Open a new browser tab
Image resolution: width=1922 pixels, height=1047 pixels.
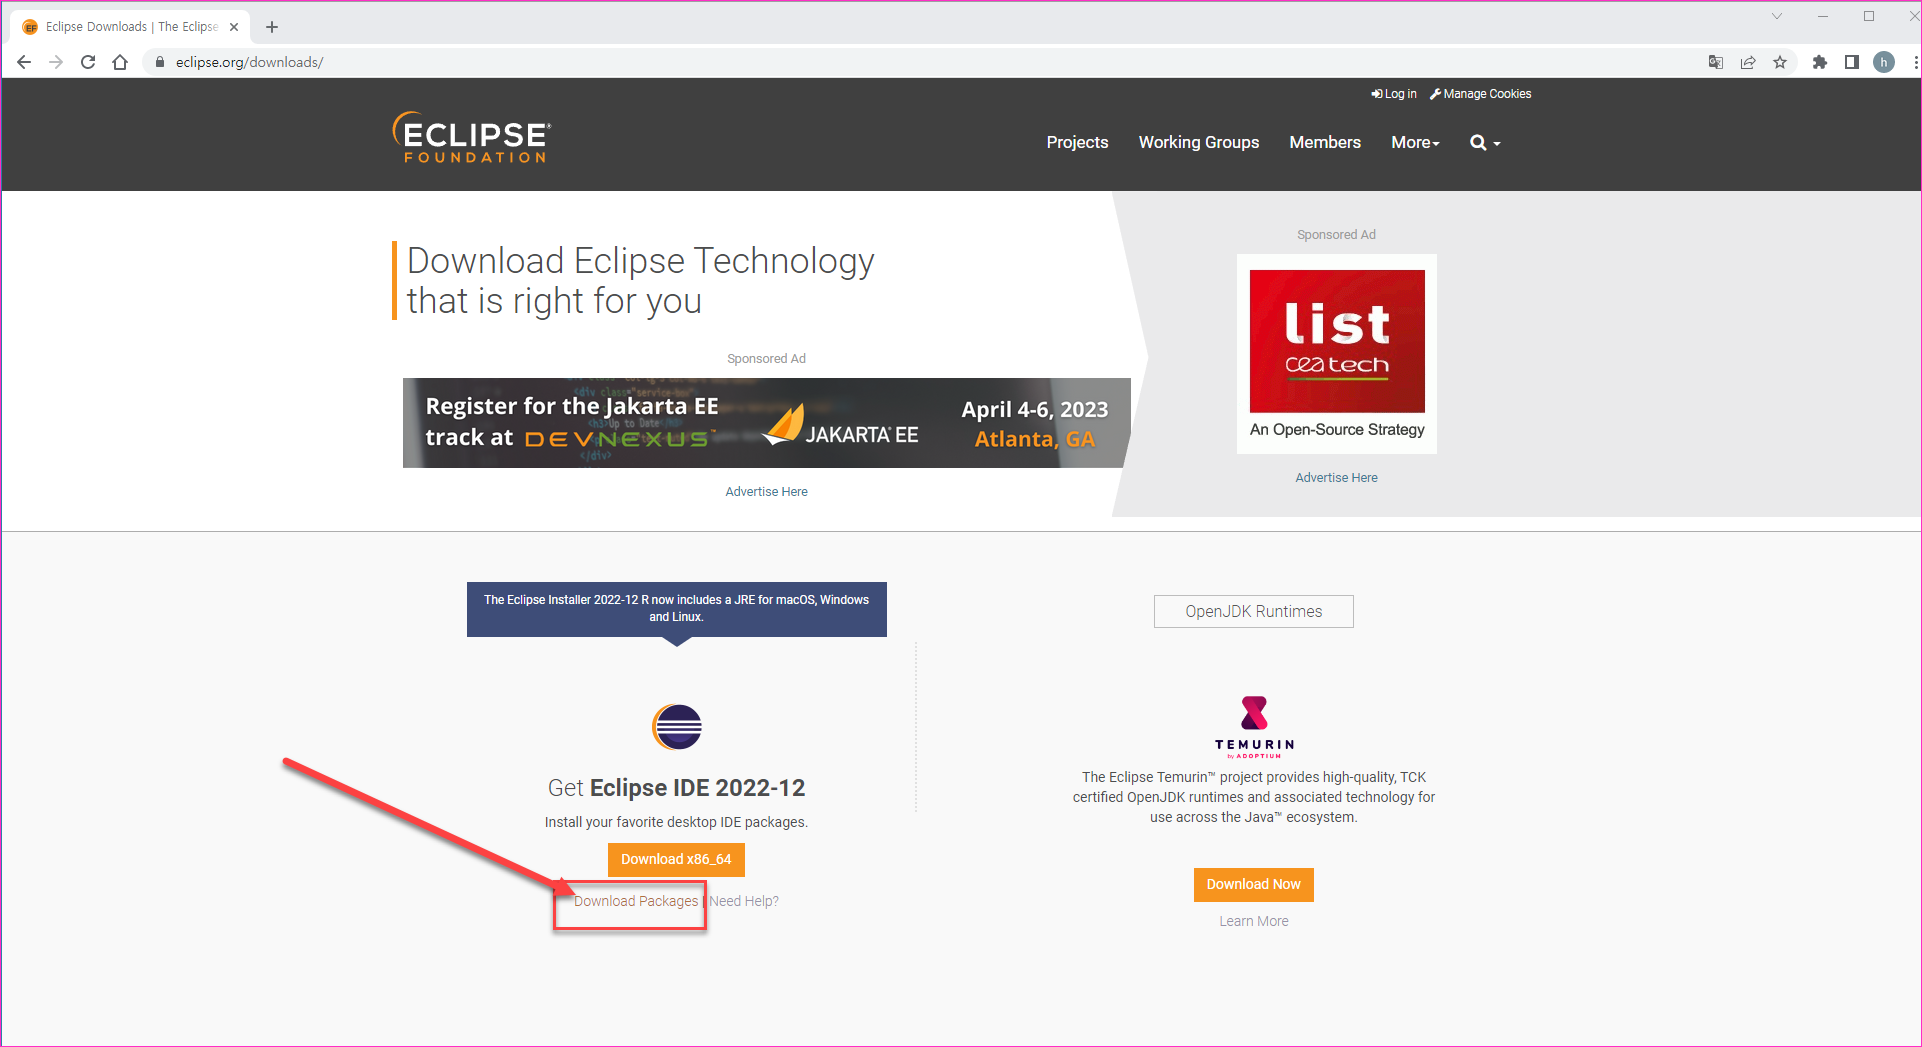[x=272, y=27]
